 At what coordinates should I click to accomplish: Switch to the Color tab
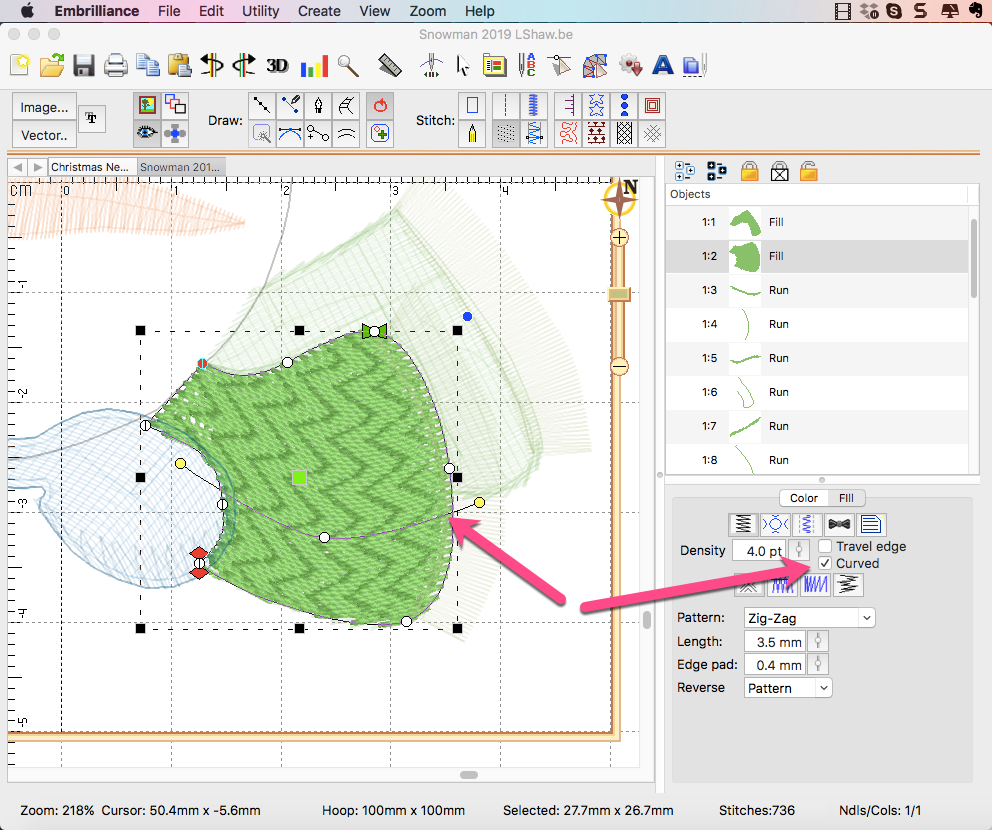point(803,498)
